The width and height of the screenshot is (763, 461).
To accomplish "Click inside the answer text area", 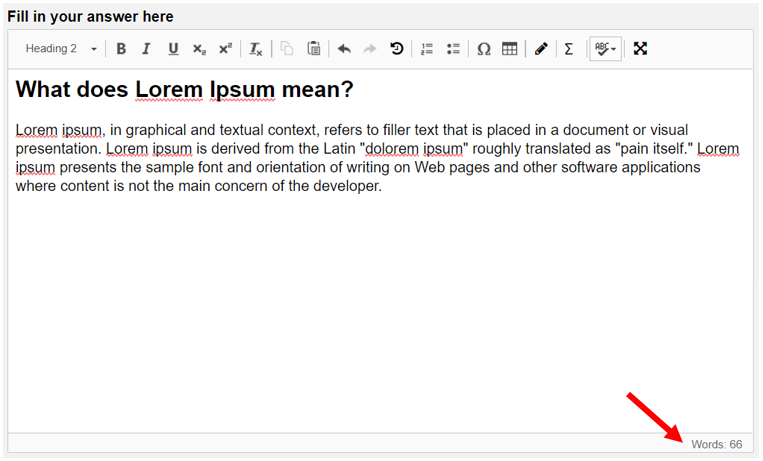I will click(x=380, y=251).
